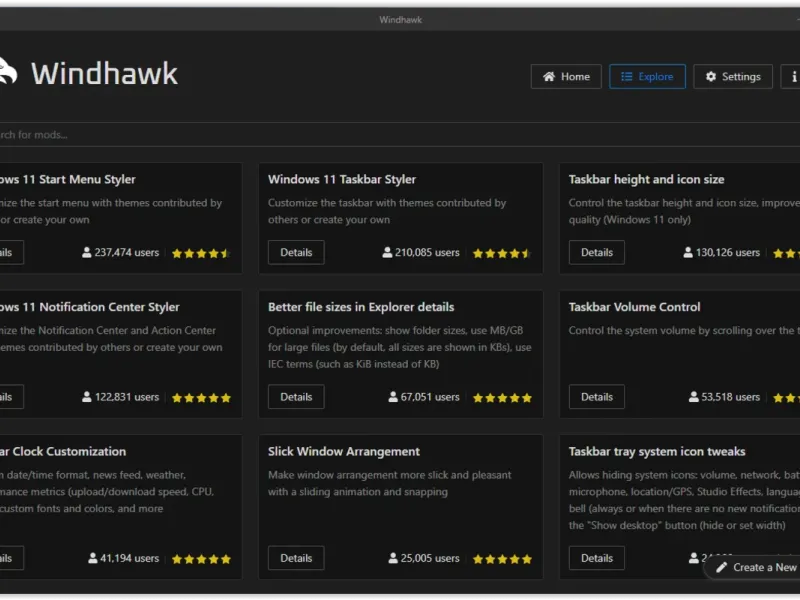800x600 pixels.
Task: Click the star rating of Notification Center Styler
Action: 201,397
